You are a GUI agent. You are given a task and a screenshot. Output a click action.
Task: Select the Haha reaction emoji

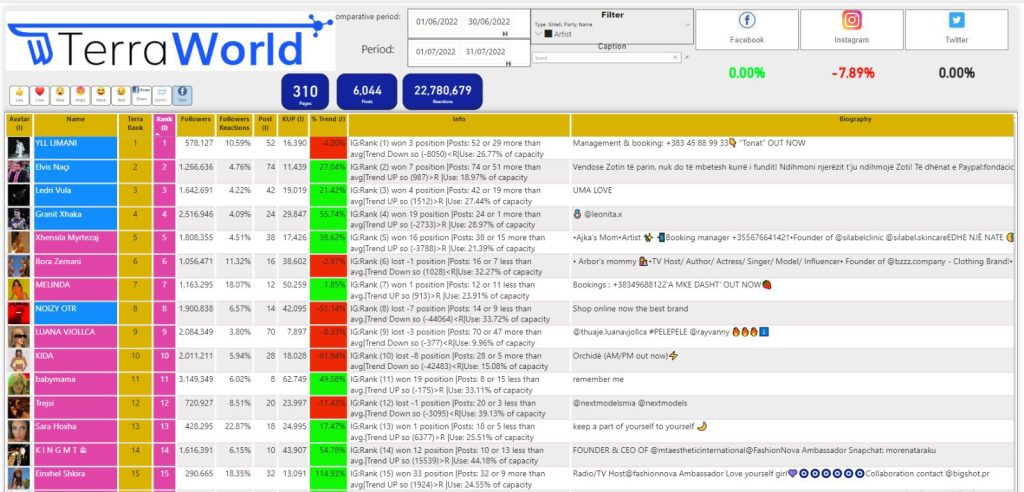(101, 95)
